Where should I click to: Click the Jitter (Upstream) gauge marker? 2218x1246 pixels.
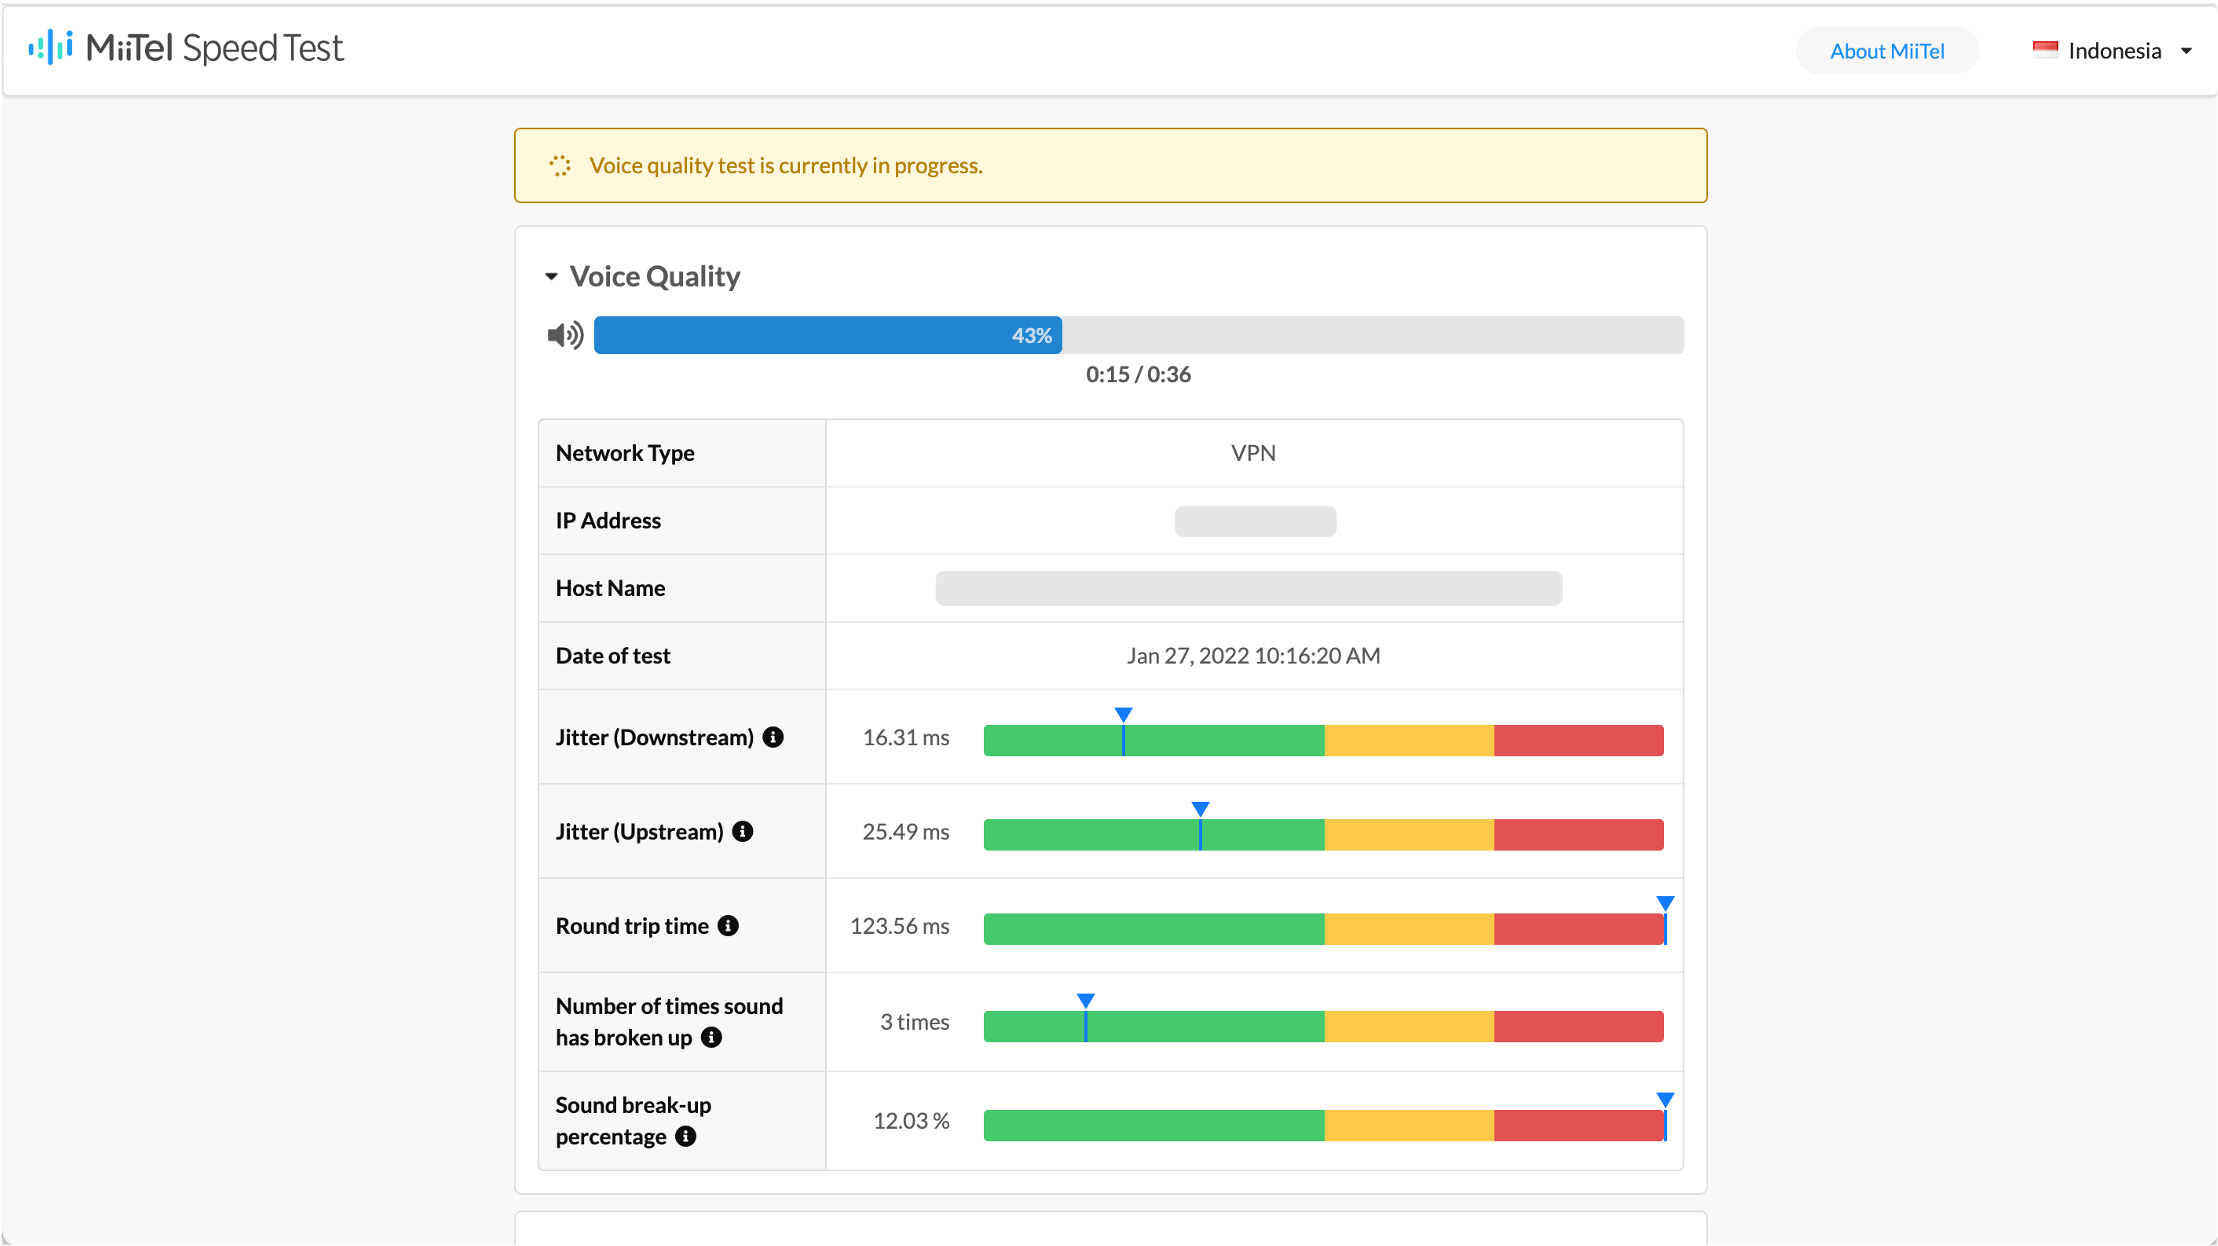[1200, 825]
